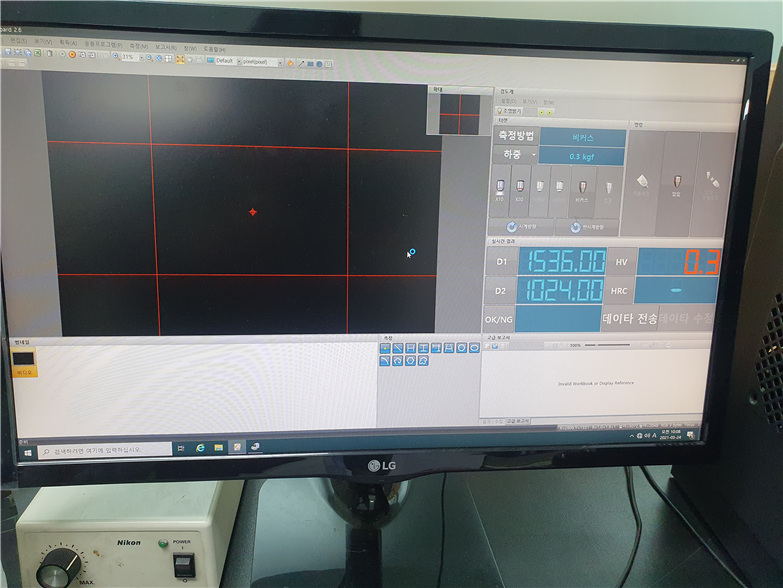Screen dimensions: 783x588
Task: Open Internet Explorer from taskbar
Action: 200,448
